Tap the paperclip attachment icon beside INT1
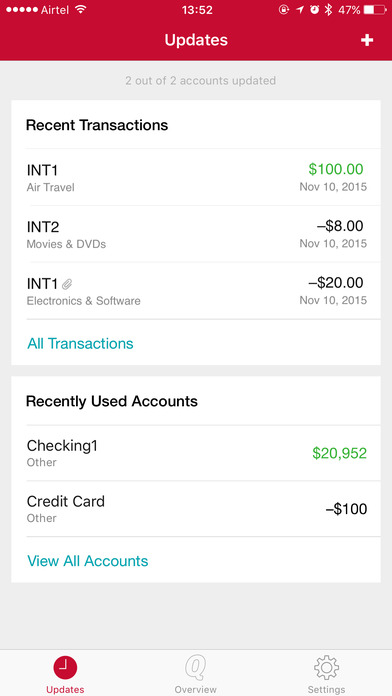The height and width of the screenshot is (696, 392). click(67, 283)
